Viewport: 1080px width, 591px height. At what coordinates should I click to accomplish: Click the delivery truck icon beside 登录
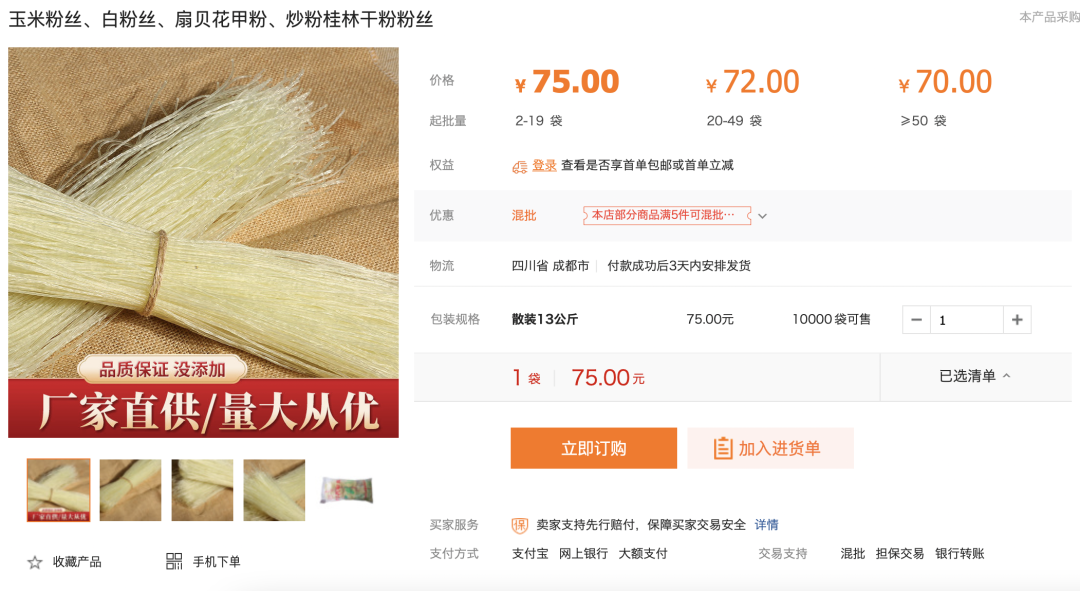(x=519, y=166)
